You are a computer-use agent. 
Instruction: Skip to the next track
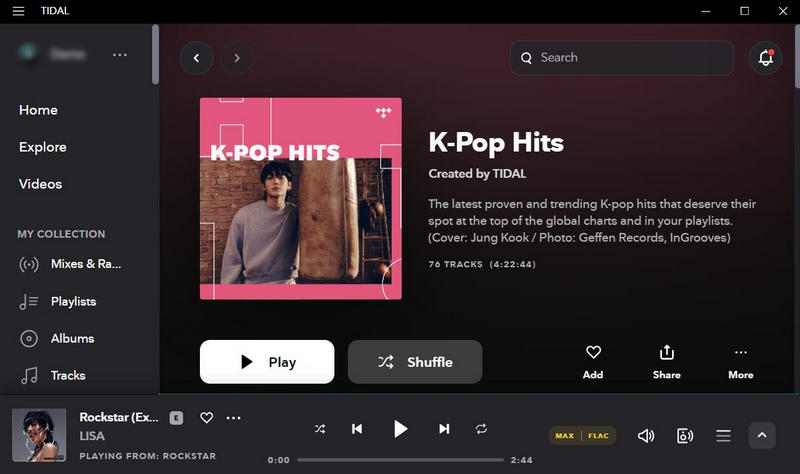(444, 429)
